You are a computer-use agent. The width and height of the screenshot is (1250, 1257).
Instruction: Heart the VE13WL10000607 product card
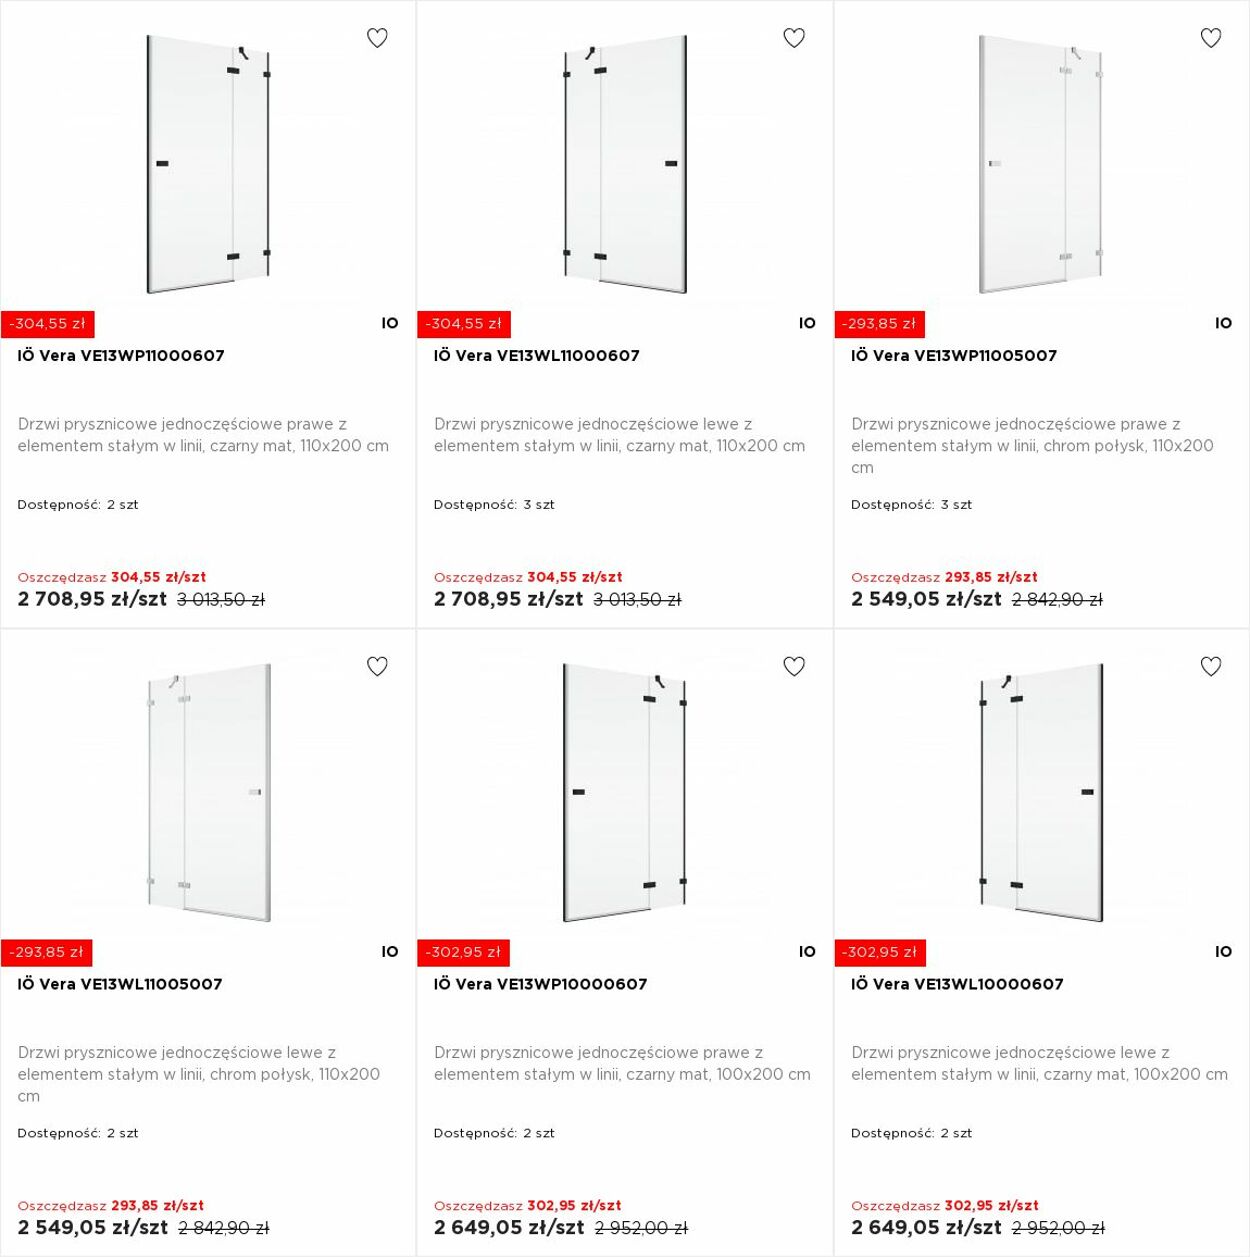1211,666
